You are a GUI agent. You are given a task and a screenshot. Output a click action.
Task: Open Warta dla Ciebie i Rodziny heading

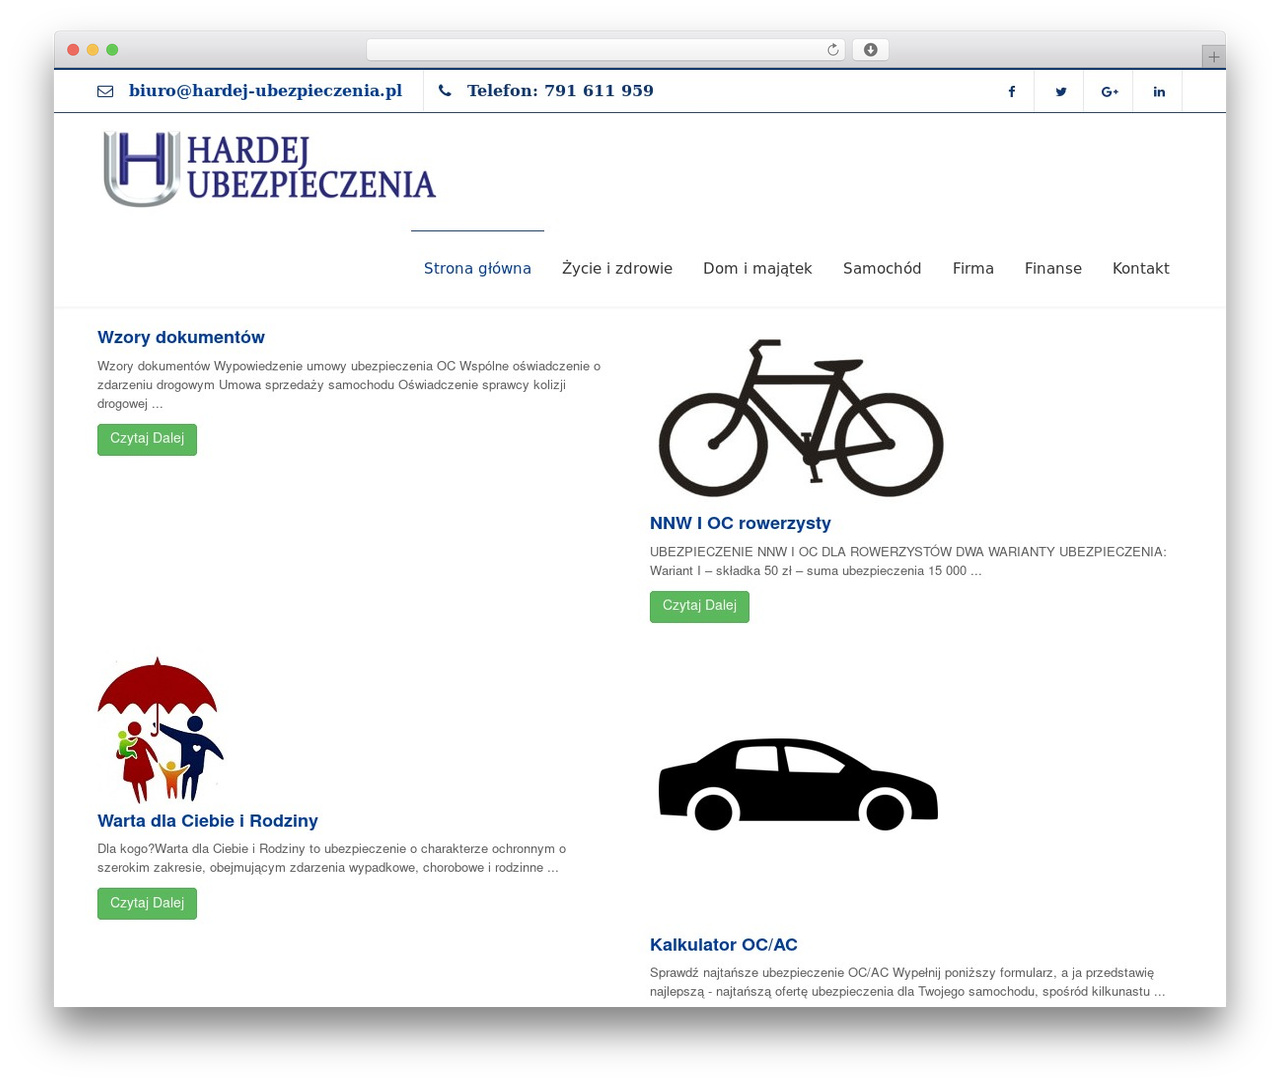[x=207, y=822]
